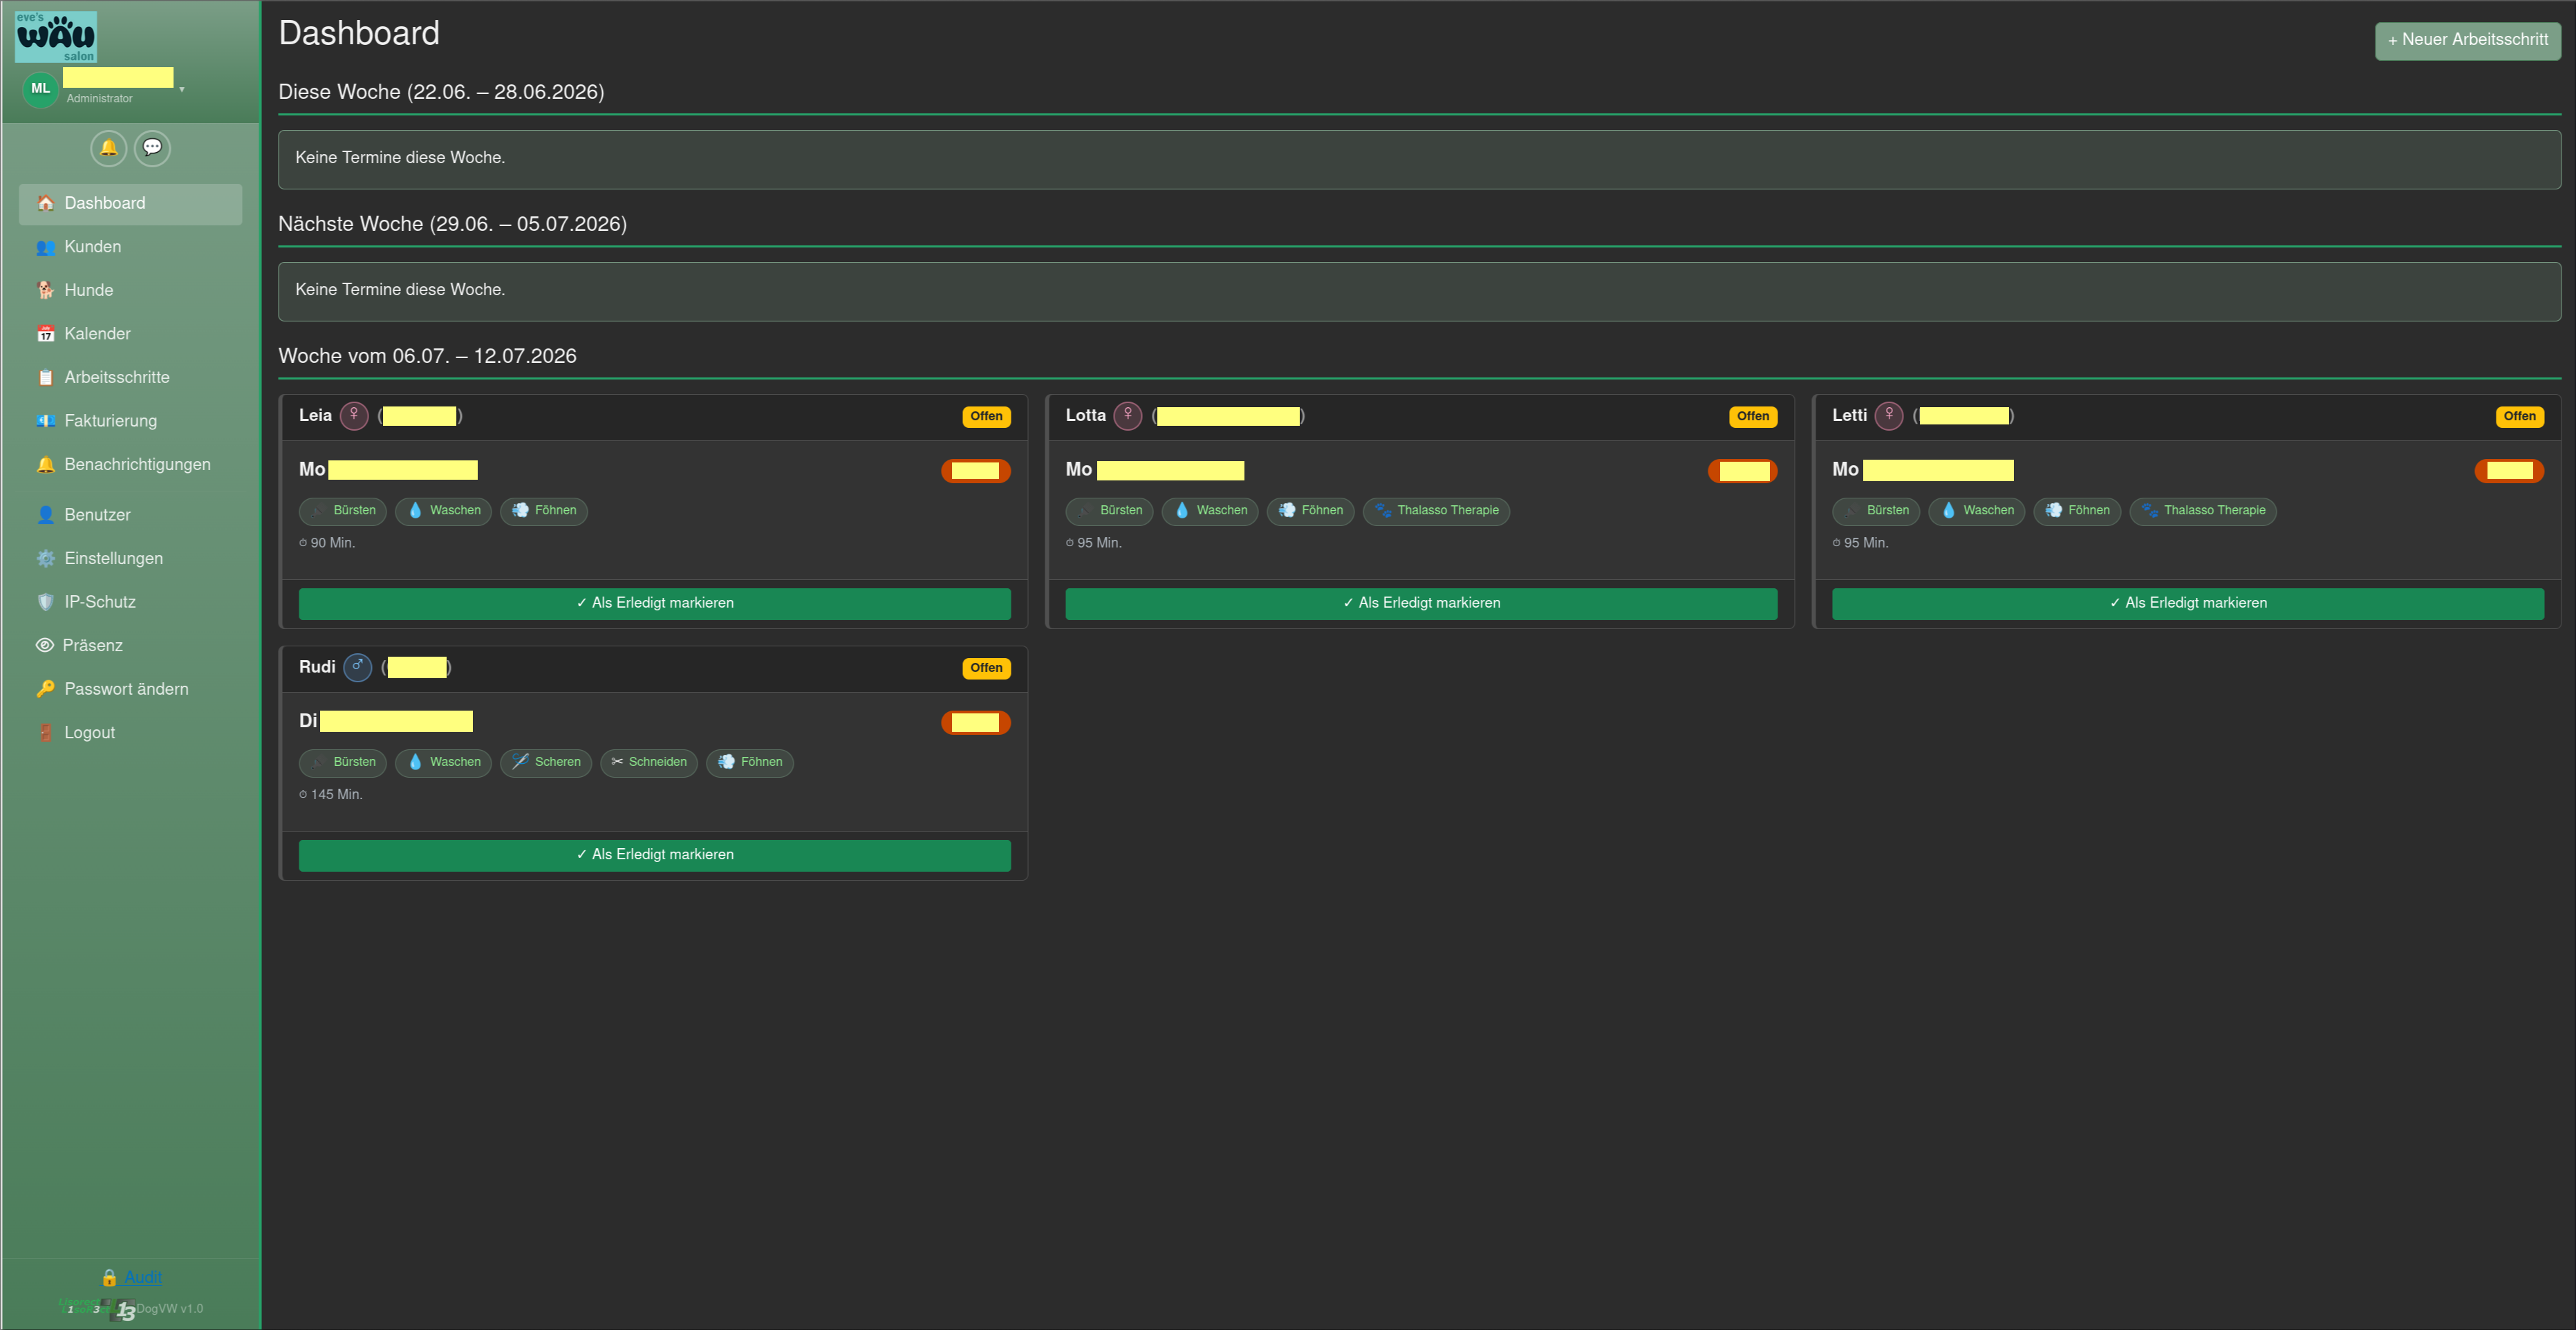Click Waschen tag on Rudi's card
This screenshot has width=2576, height=1330.
(443, 763)
